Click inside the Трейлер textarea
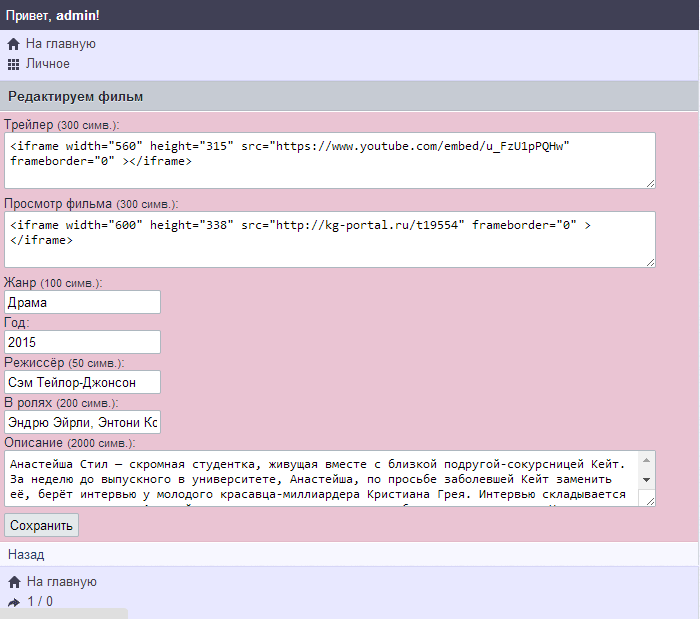700x619 pixels. 329,160
